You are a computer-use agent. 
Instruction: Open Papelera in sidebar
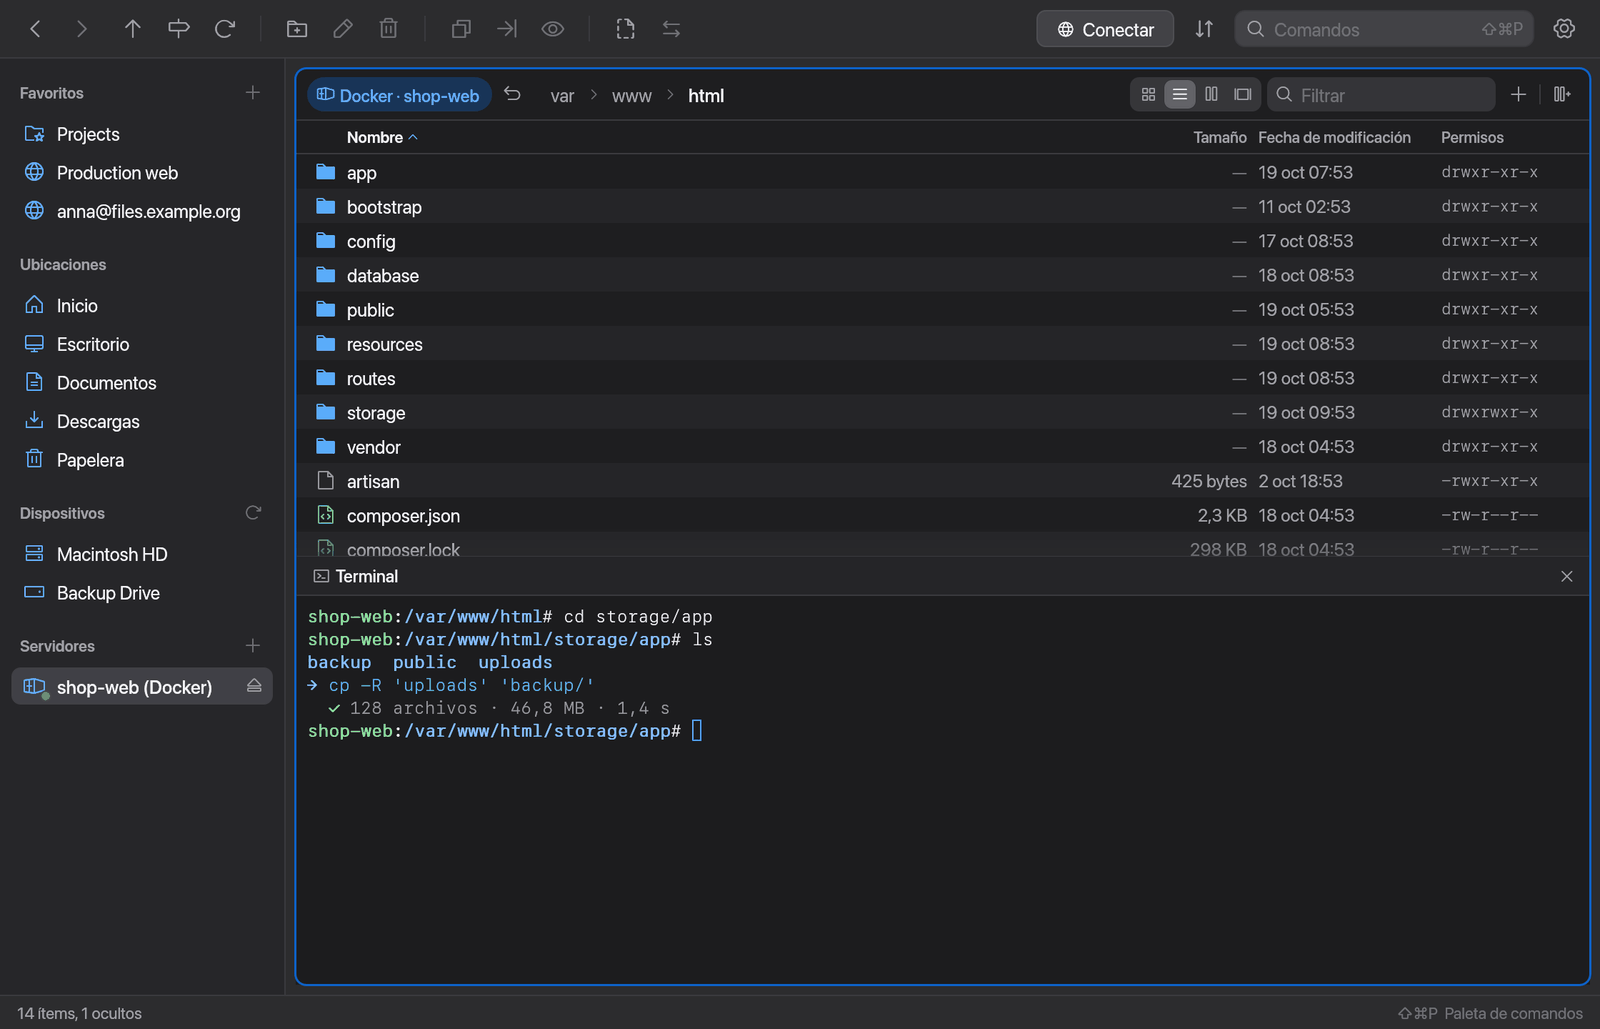(x=142, y=460)
